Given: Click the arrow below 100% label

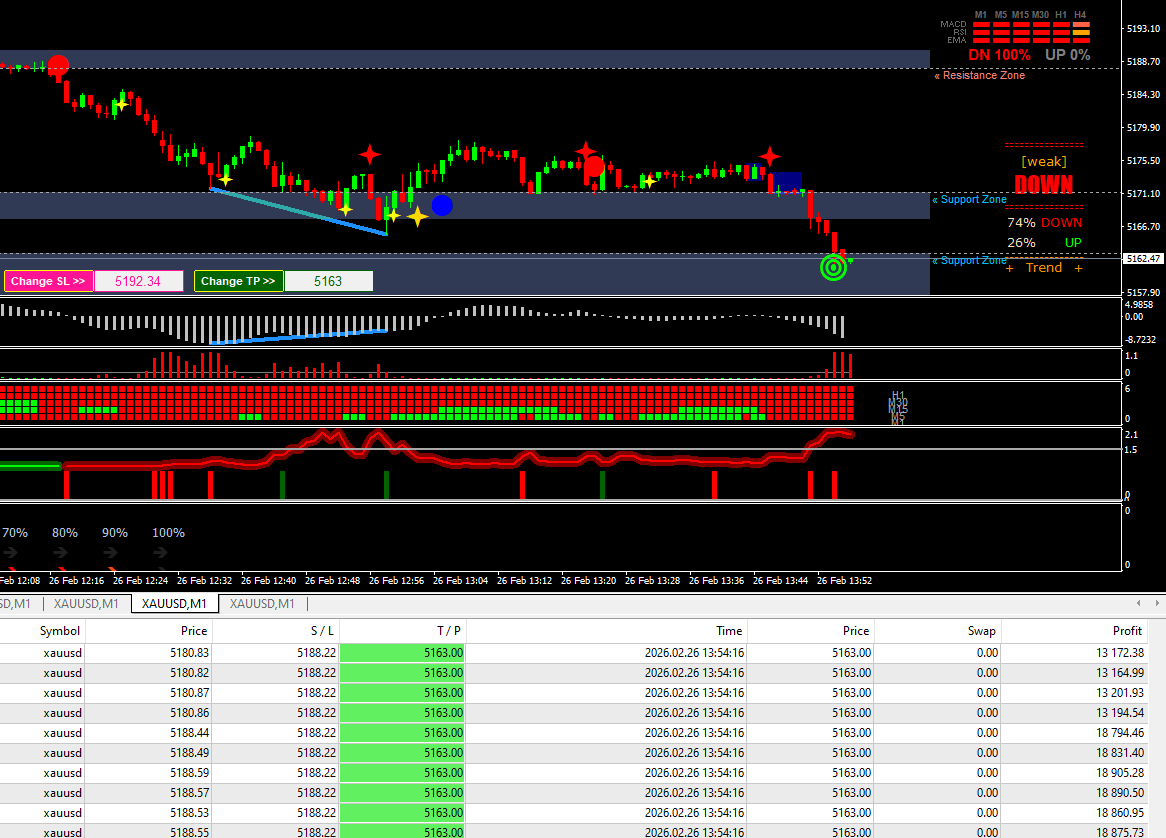Looking at the screenshot, I should [161, 552].
